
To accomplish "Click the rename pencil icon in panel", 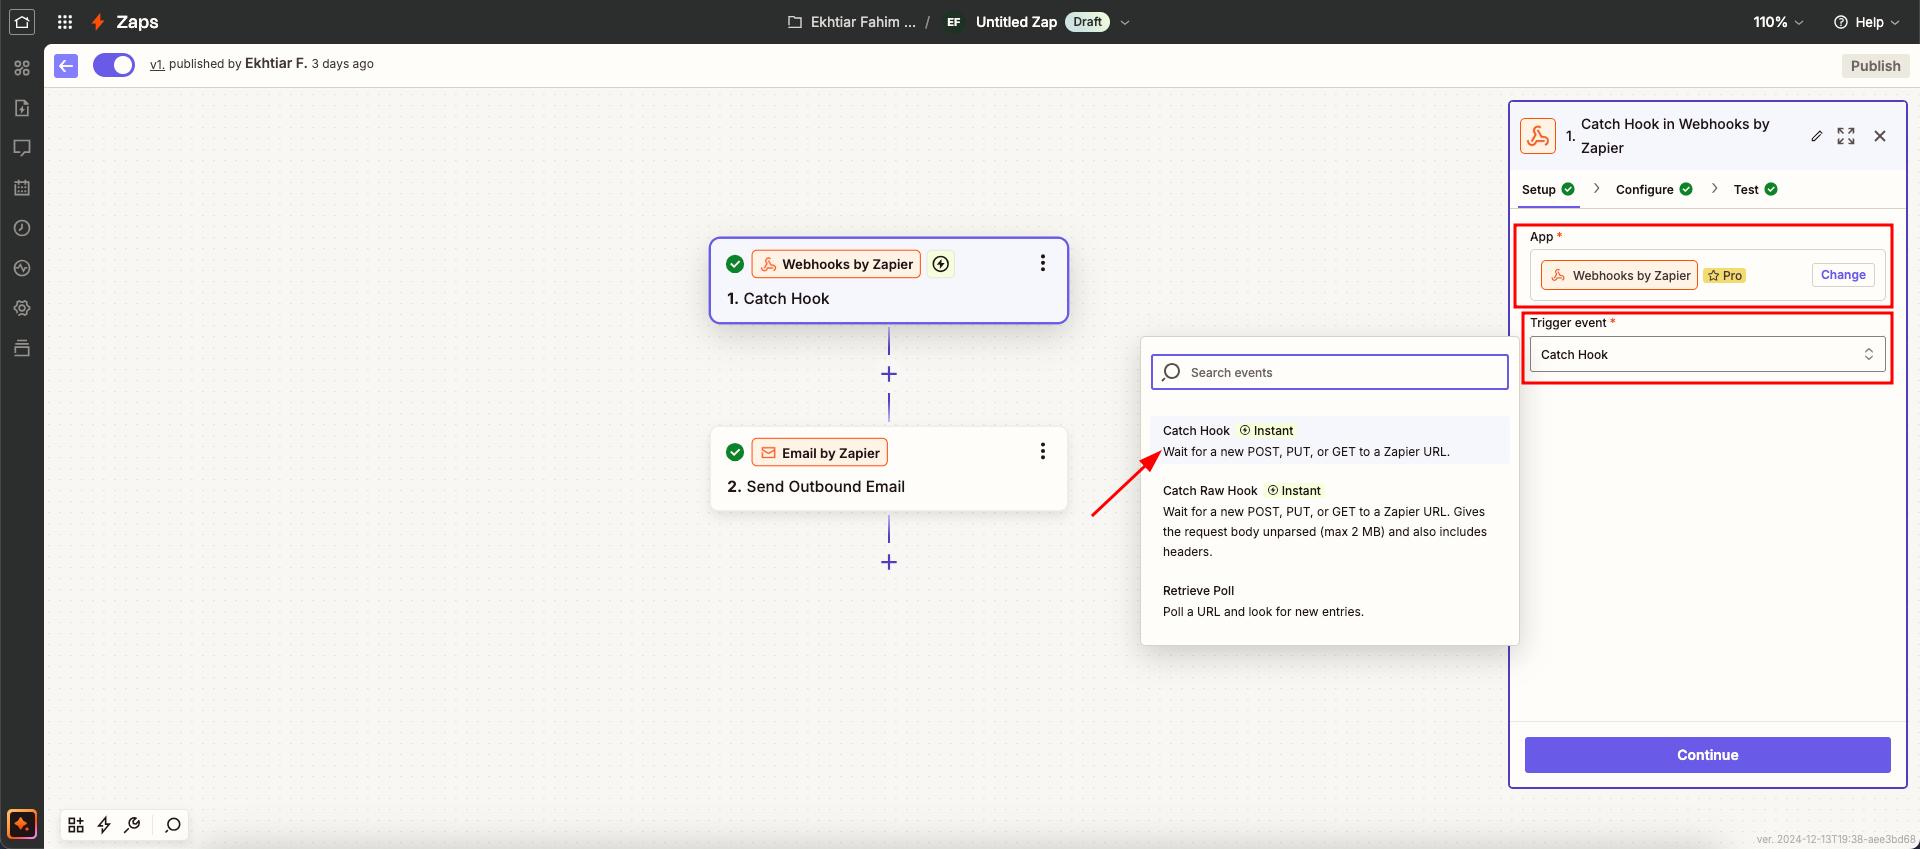I will (x=1816, y=136).
